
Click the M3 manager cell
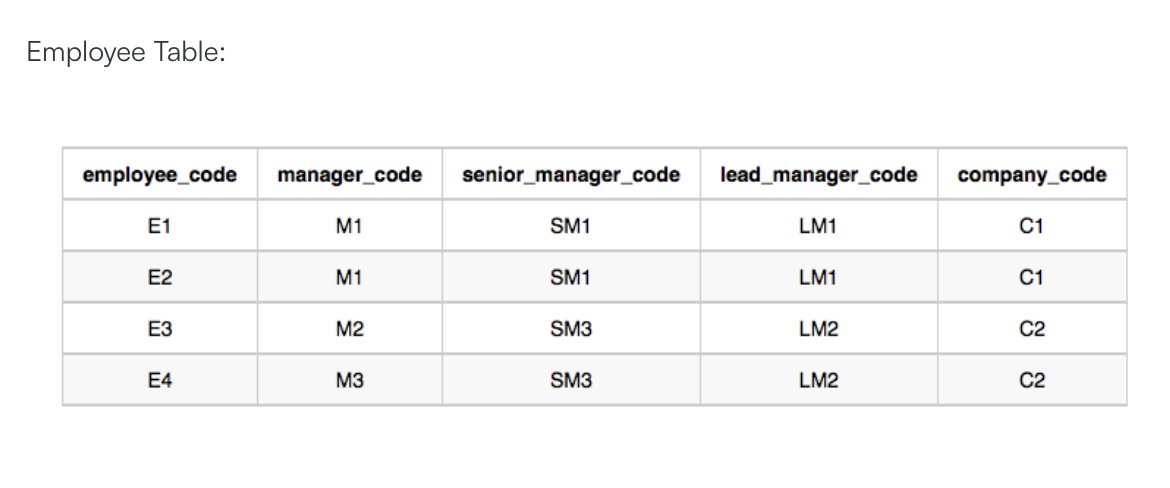pyautogui.click(x=349, y=380)
